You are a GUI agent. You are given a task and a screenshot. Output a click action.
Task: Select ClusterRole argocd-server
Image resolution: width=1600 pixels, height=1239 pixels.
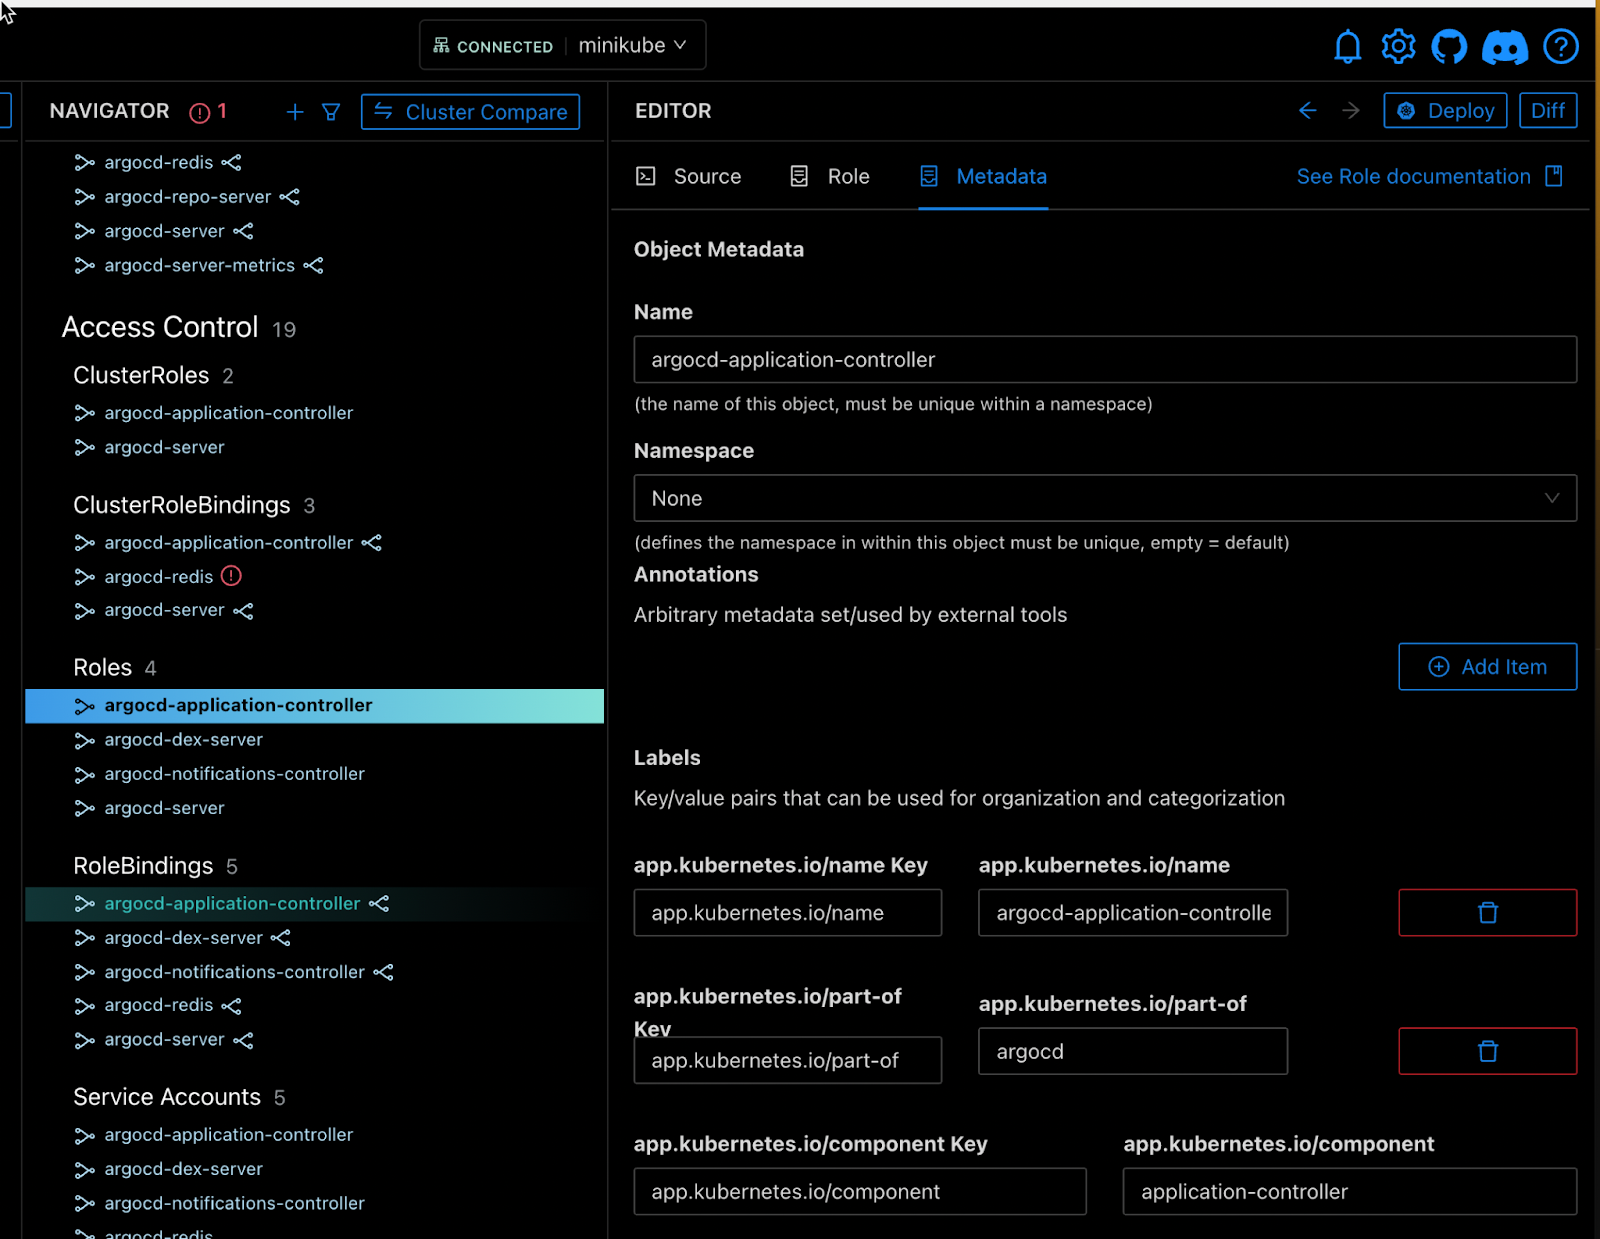164,447
